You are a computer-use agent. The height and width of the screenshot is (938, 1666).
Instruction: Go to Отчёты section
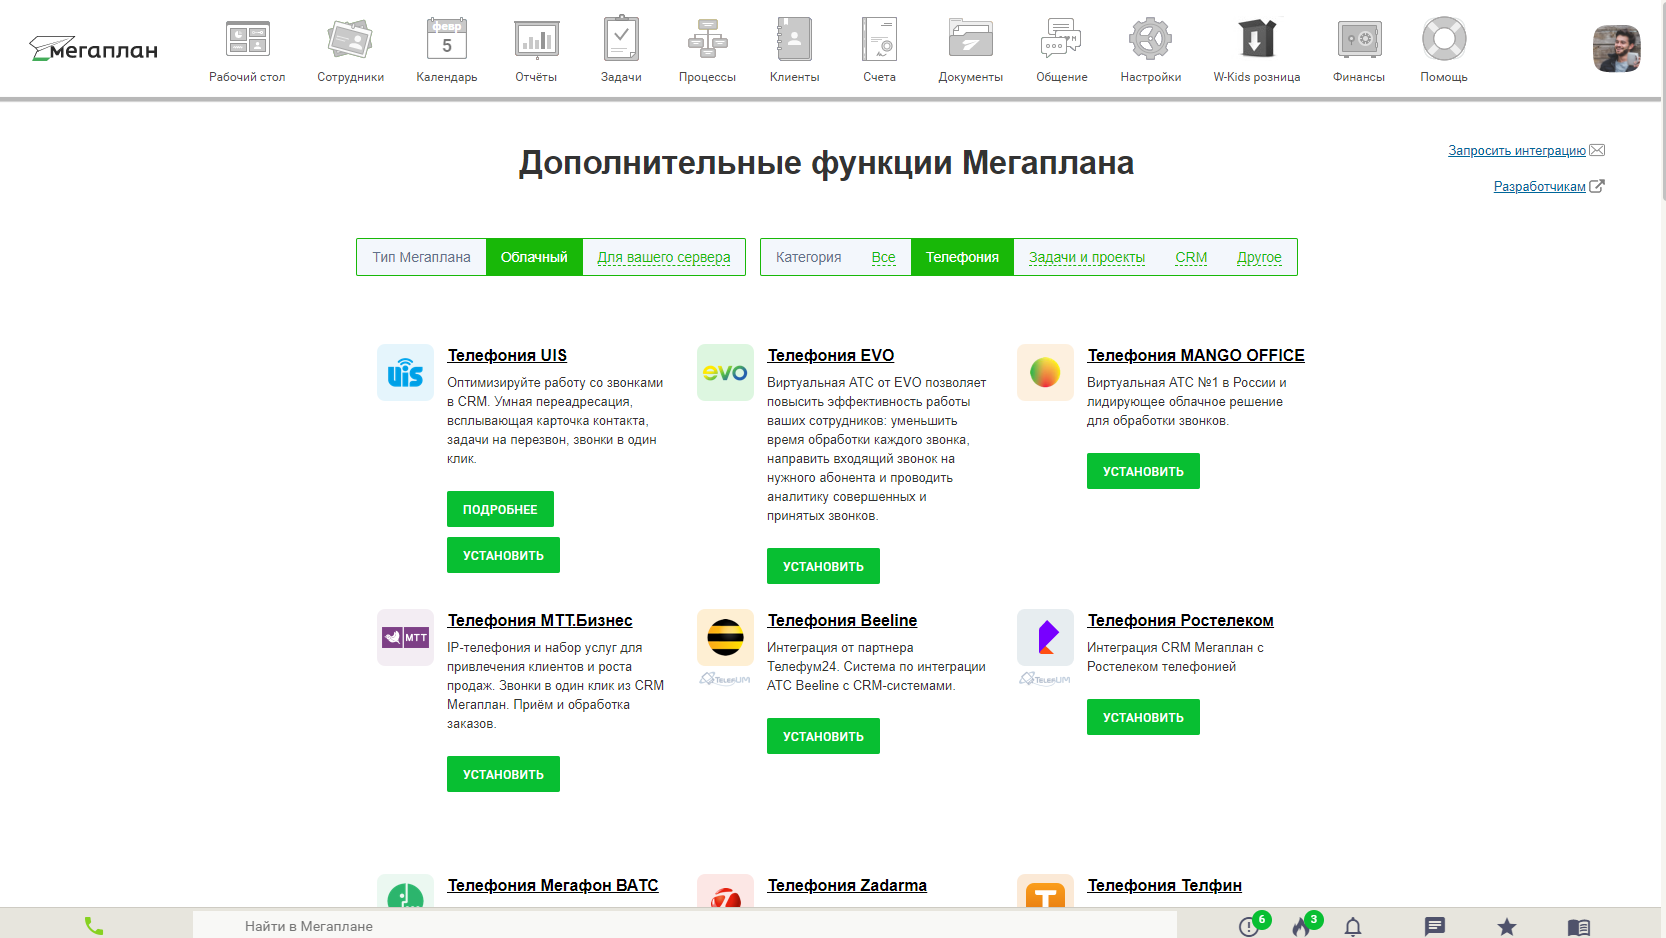pos(536,50)
